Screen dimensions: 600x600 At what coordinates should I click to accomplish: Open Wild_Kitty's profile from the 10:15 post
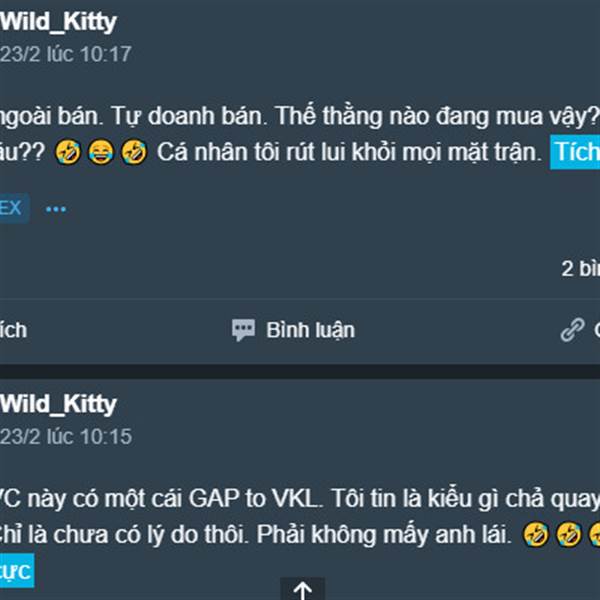pos(58,404)
